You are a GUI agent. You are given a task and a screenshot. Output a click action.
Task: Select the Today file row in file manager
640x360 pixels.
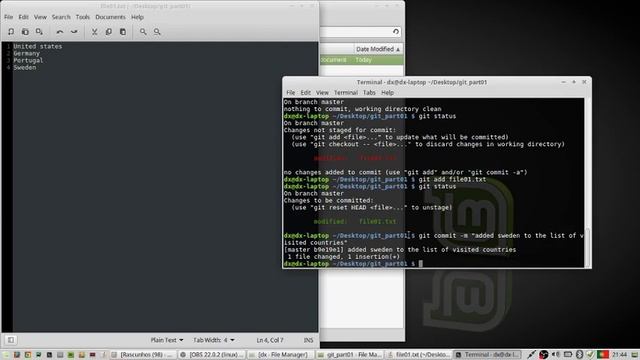click(362, 60)
